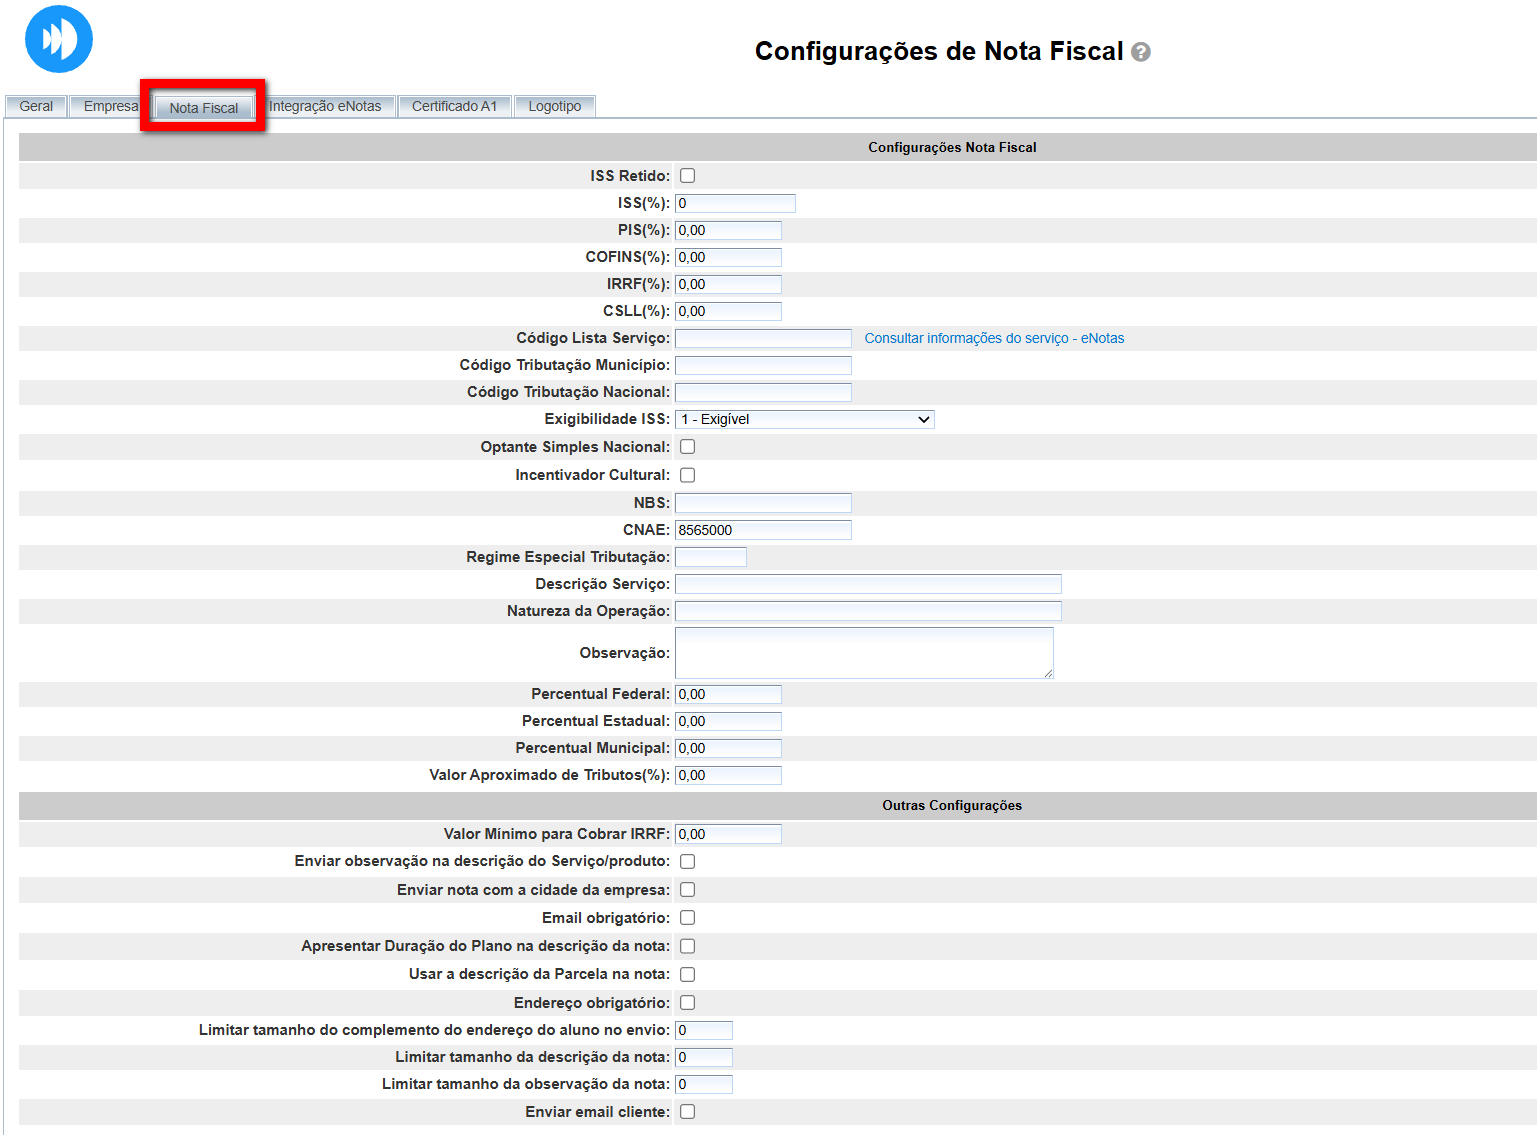The width and height of the screenshot is (1537, 1135).
Task: Enable Enviar email cliente option
Action: click(x=687, y=1112)
